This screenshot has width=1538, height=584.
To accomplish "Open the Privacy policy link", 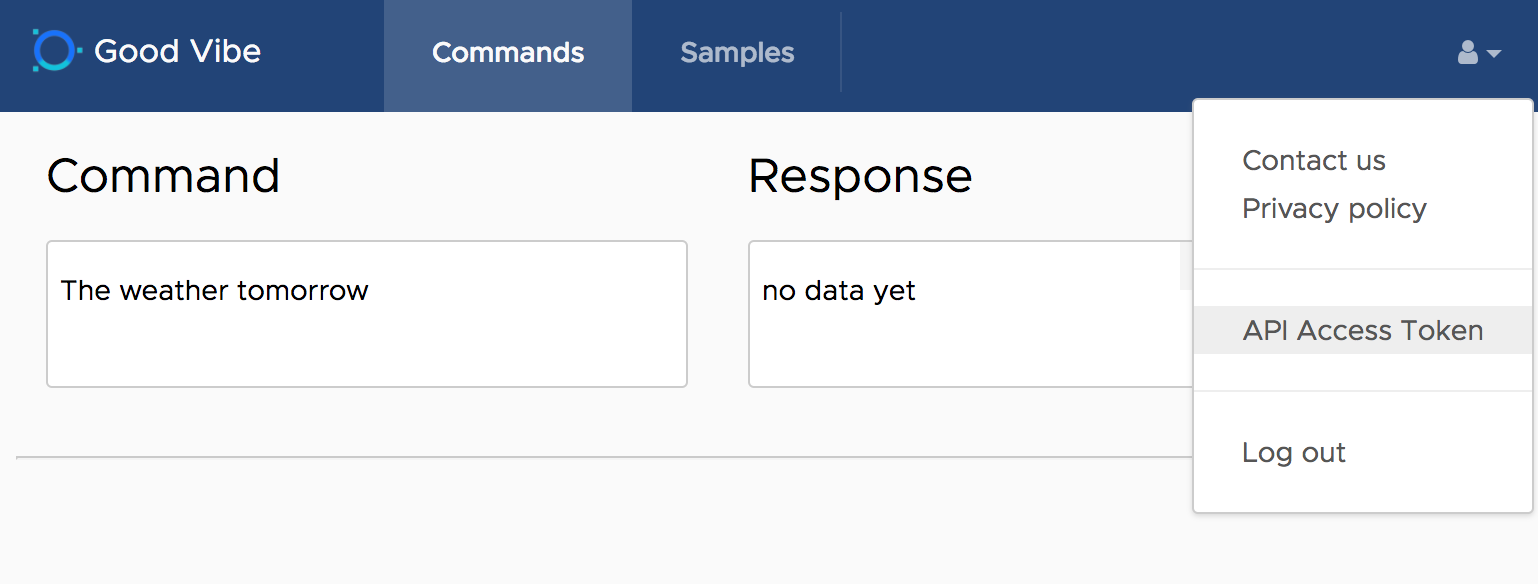I will pos(1333,209).
